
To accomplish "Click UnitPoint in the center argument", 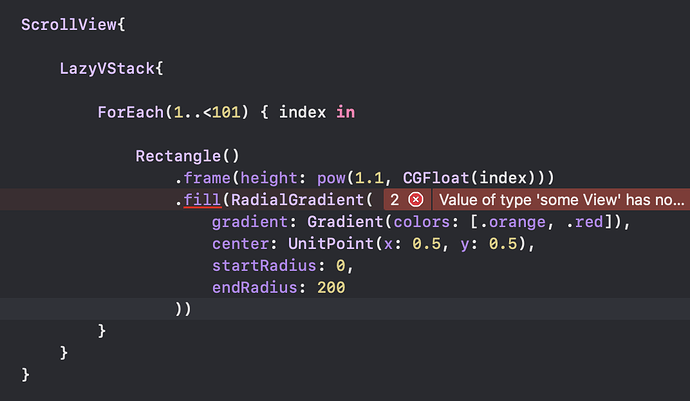I will (x=331, y=244).
